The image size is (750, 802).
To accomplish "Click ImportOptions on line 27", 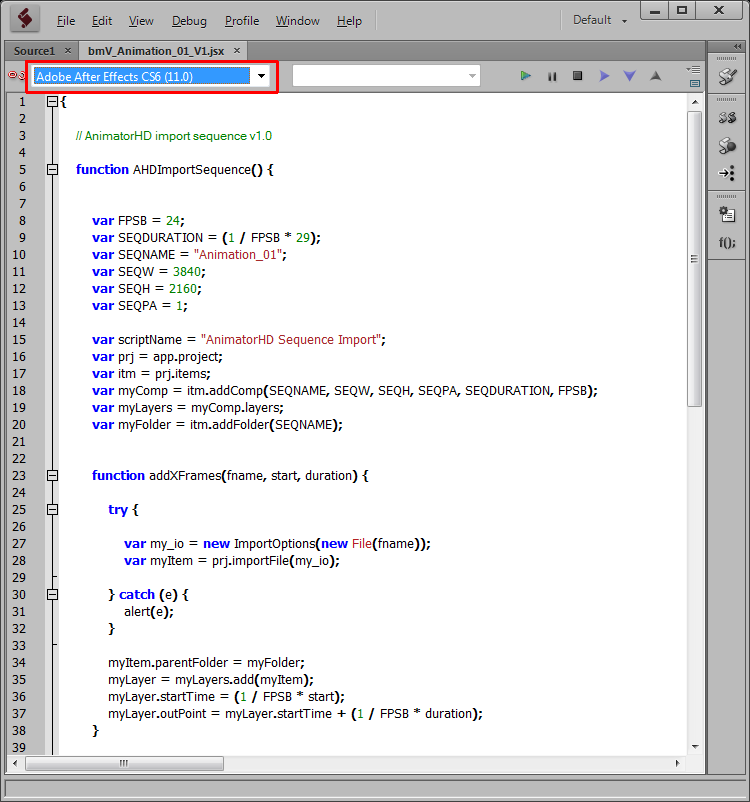I will pyautogui.click(x=274, y=544).
